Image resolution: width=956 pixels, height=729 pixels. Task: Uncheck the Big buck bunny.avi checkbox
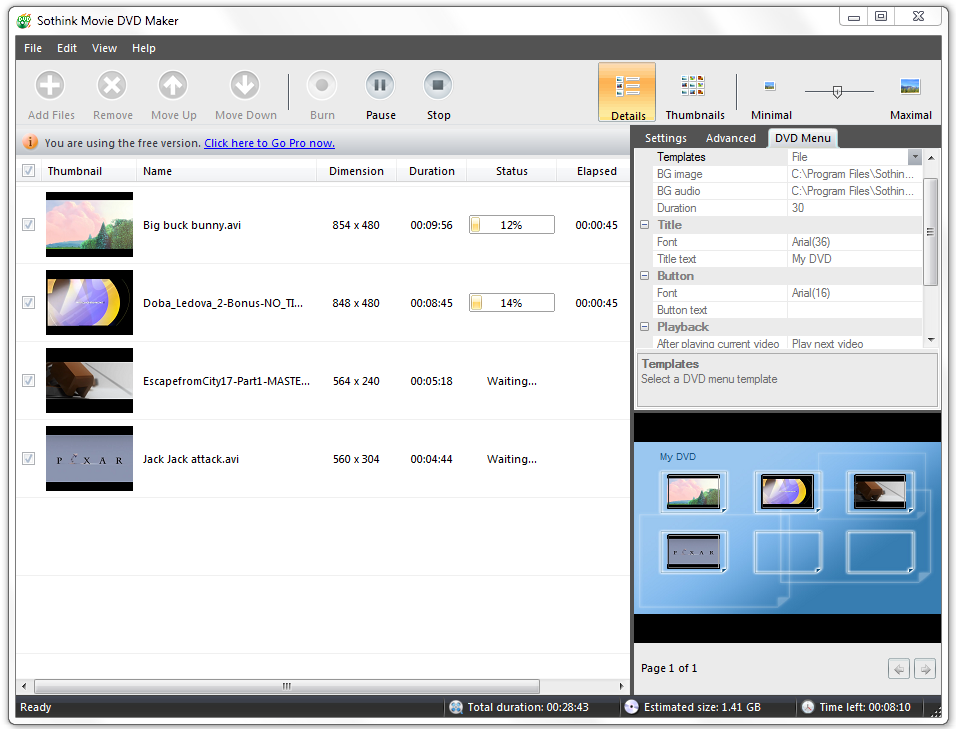(x=29, y=225)
